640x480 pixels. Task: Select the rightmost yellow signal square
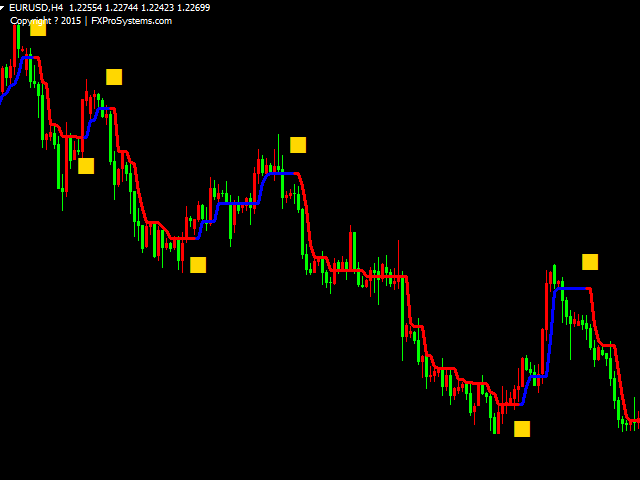pos(590,262)
